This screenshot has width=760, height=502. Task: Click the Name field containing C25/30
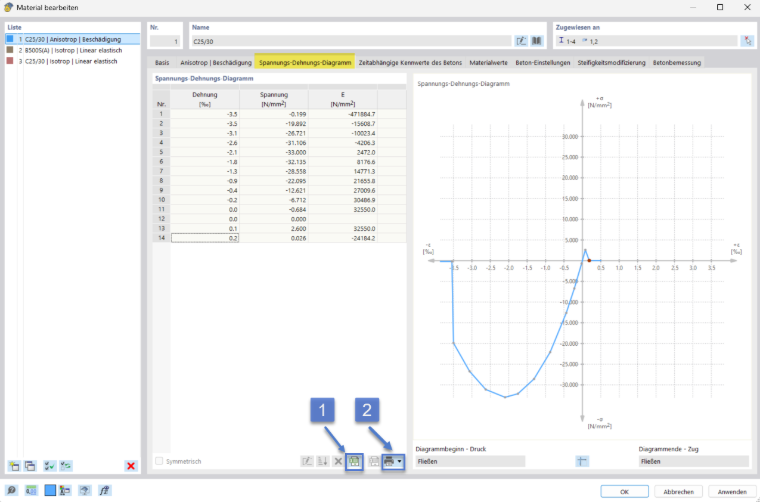[351, 41]
